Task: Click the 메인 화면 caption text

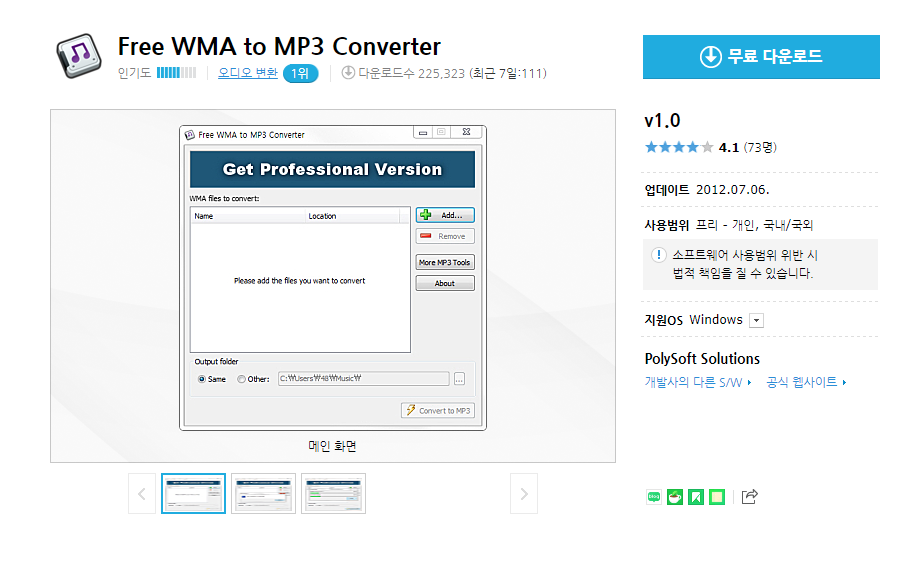Action: tap(332, 446)
